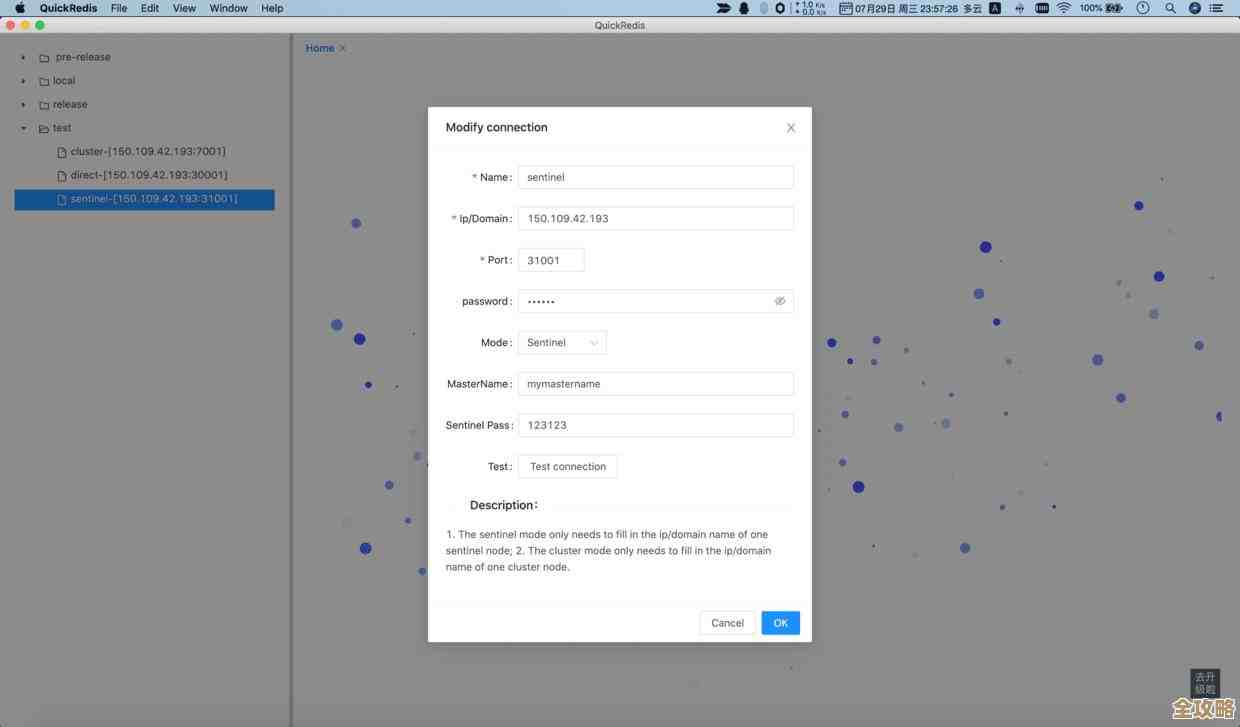Collapse the test folder arrow

click(x=23, y=129)
